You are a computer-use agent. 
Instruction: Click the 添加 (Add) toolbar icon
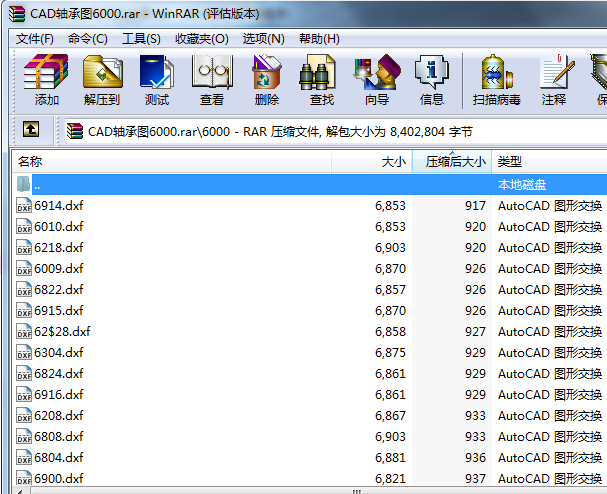(x=46, y=80)
